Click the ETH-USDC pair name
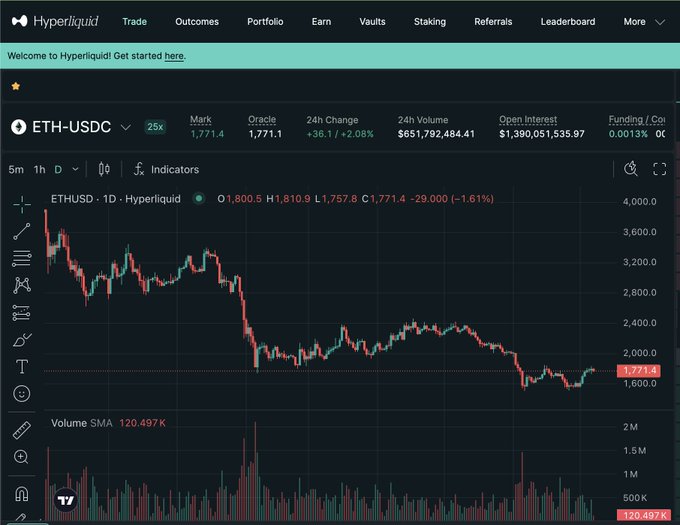680x525 pixels. (72, 127)
